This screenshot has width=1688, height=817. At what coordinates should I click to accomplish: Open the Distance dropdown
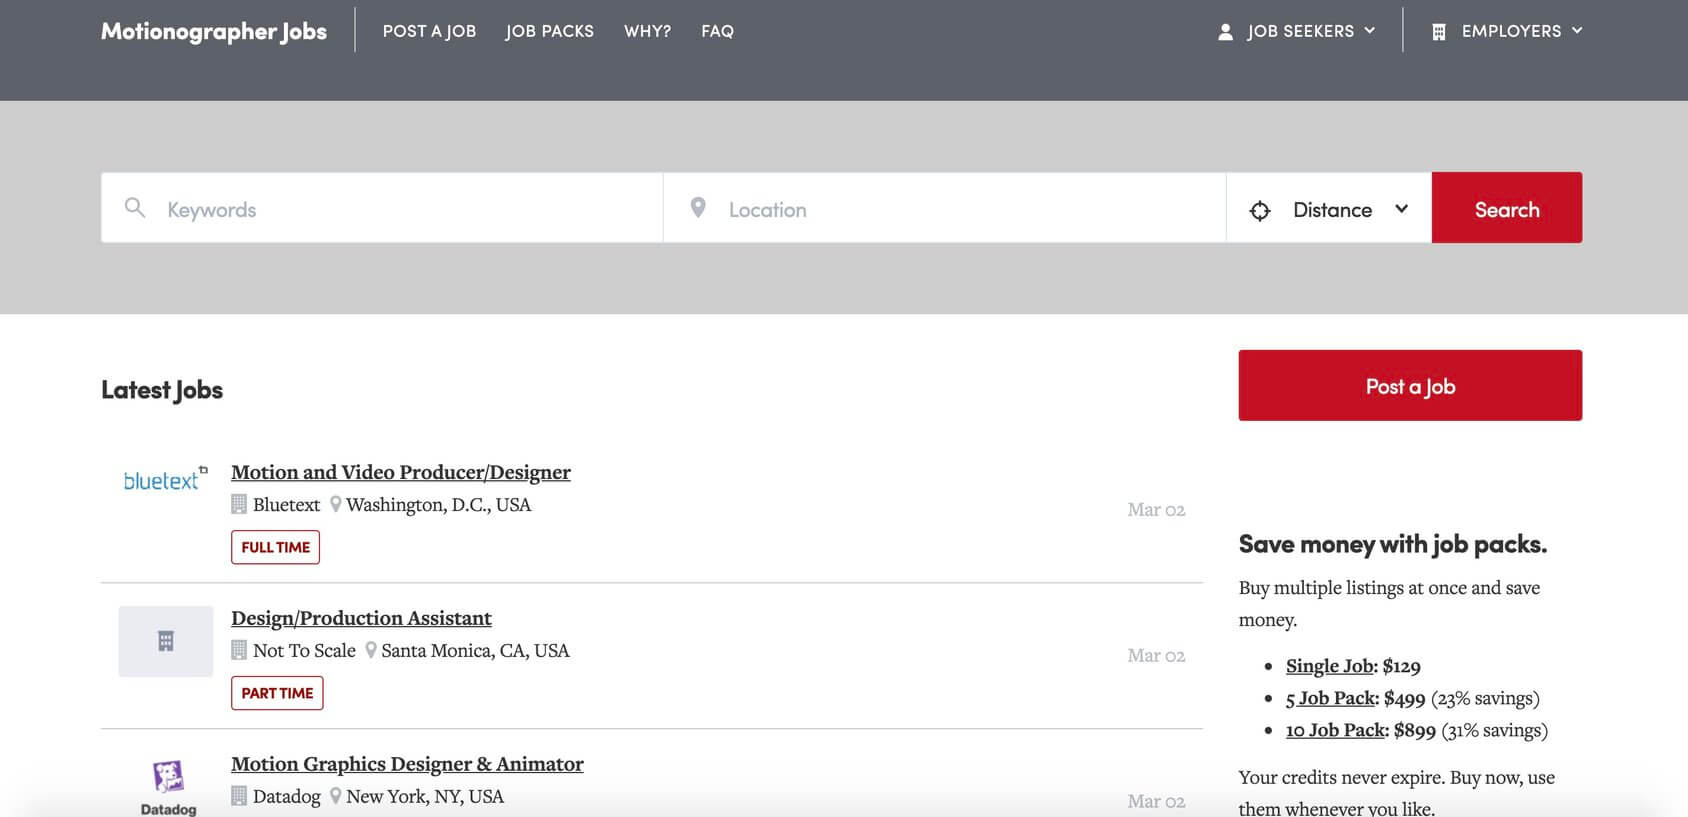1330,209
